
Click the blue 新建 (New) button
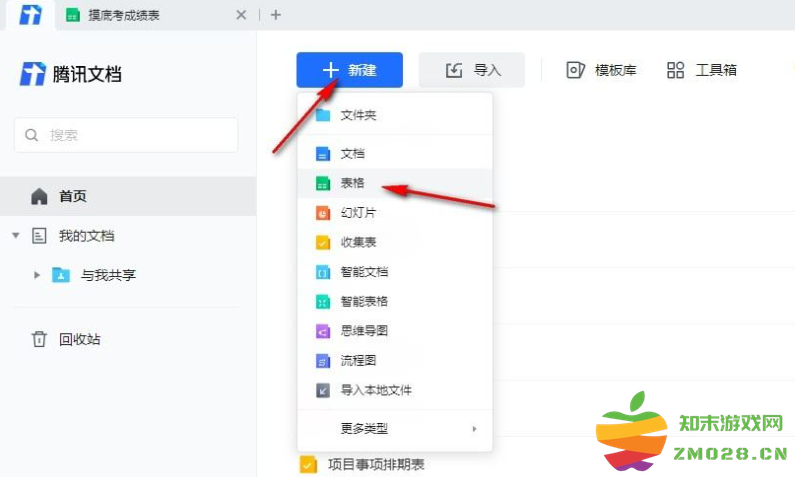(349, 70)
